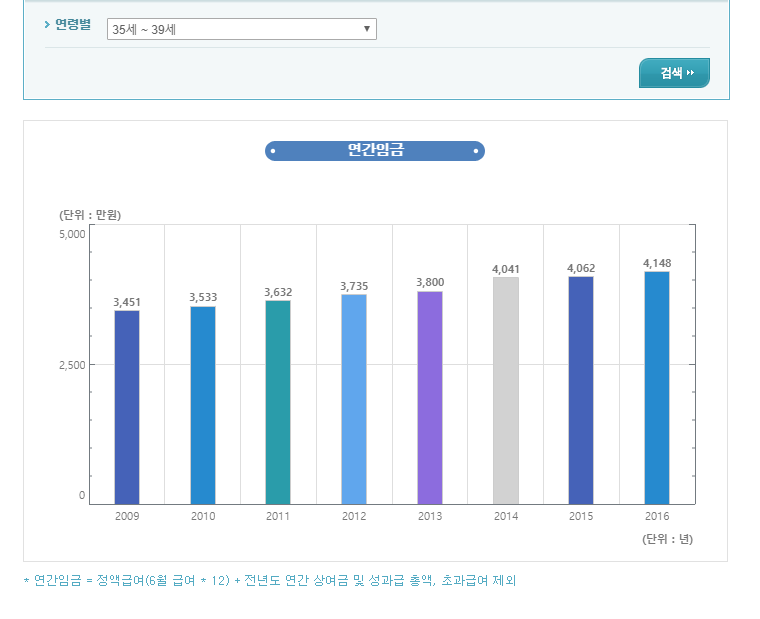
Task: Click the 2015 bar in the chart
Action: pyautogui.click(x=581, y=390)
